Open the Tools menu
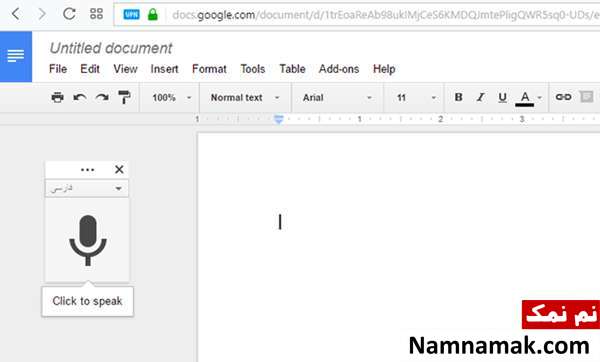 253,69
